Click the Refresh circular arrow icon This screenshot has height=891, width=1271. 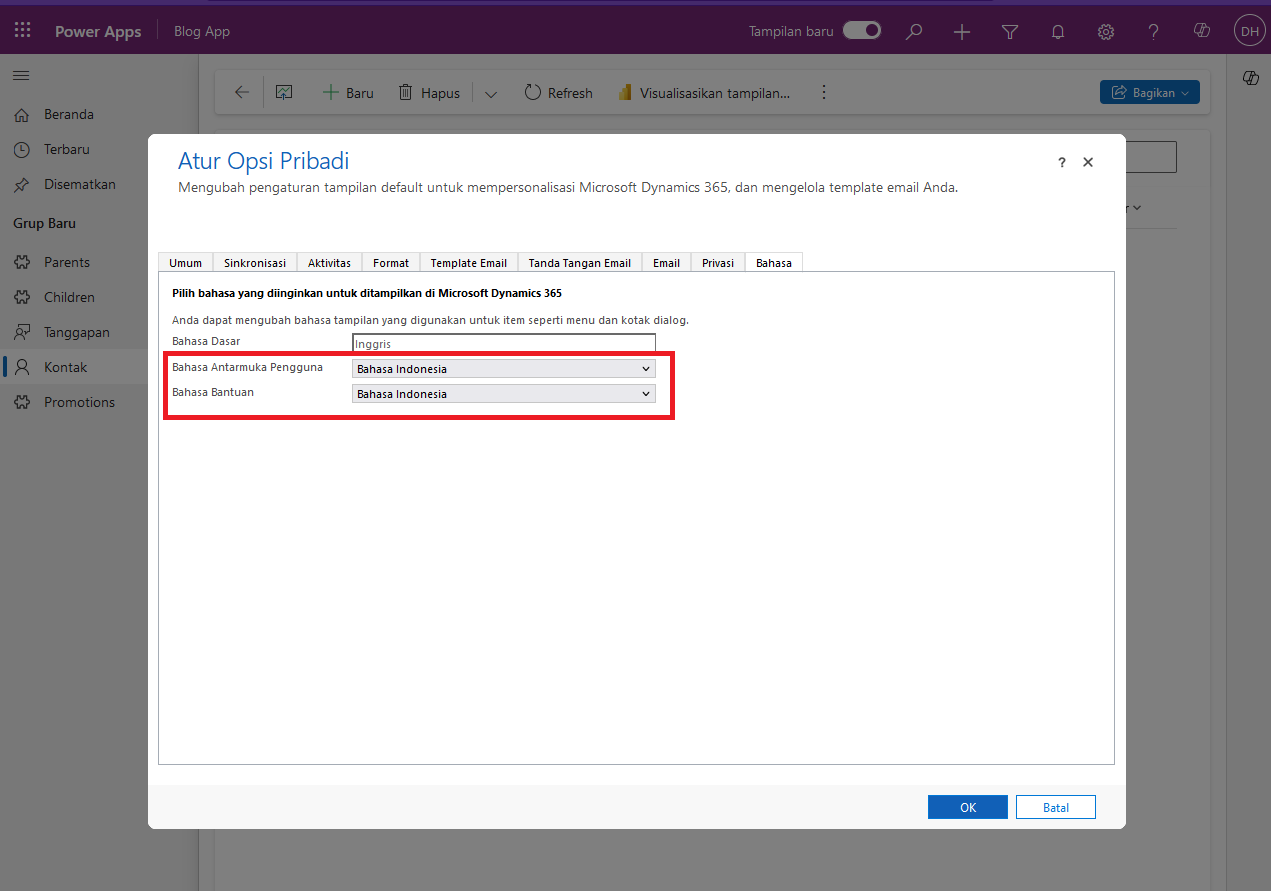[533, 92]
